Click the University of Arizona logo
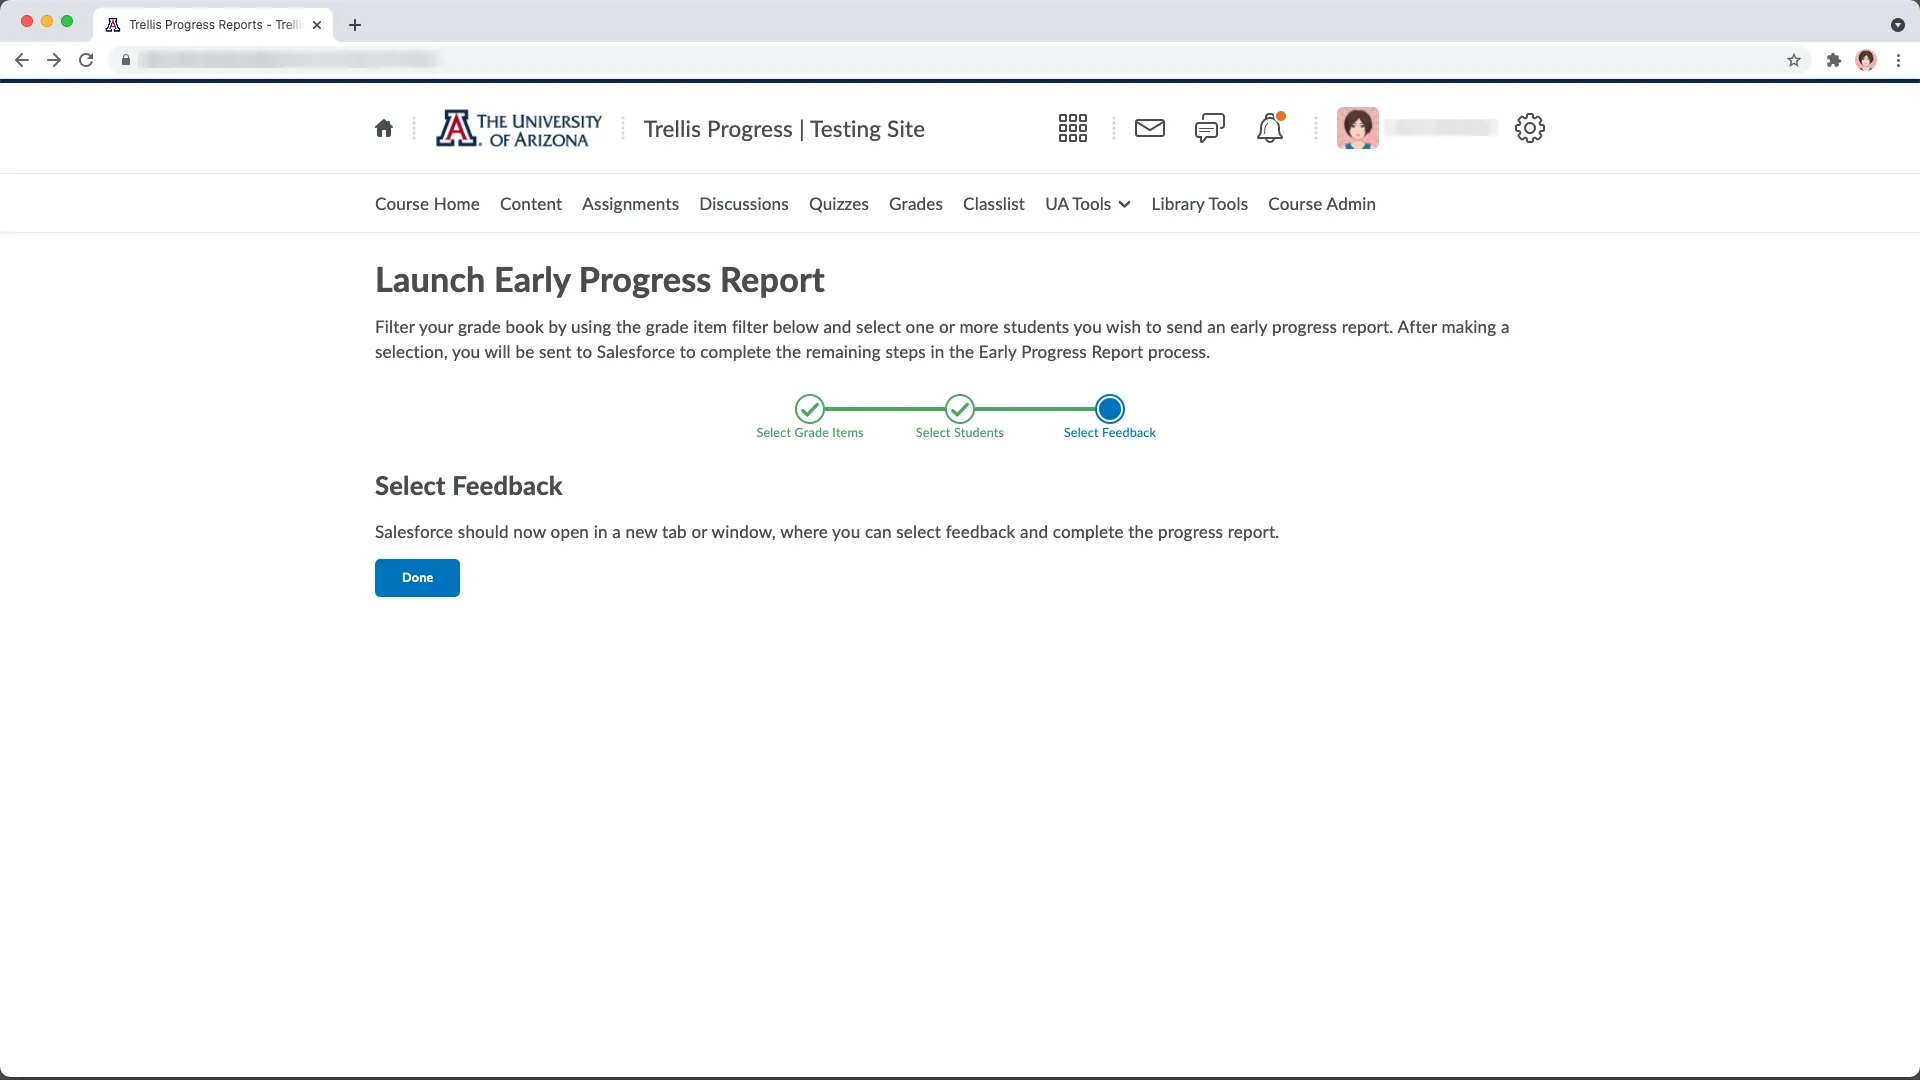This screenshot has width=1920, height=1080. pyautogui.click(x=519, y=129)
